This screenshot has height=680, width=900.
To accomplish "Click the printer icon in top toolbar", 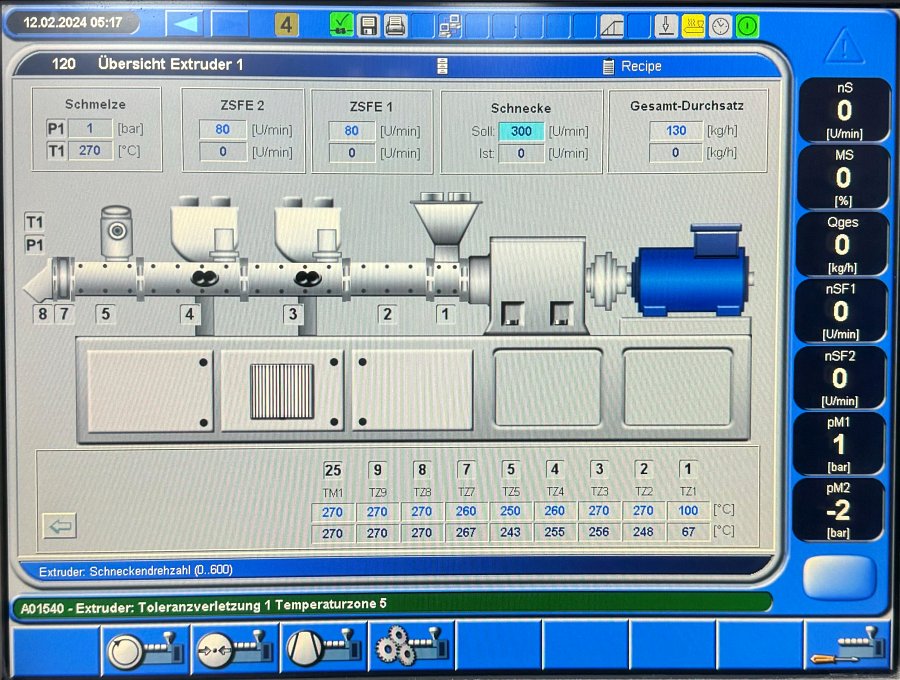I will pyautogui.click(x=395, y=25).
